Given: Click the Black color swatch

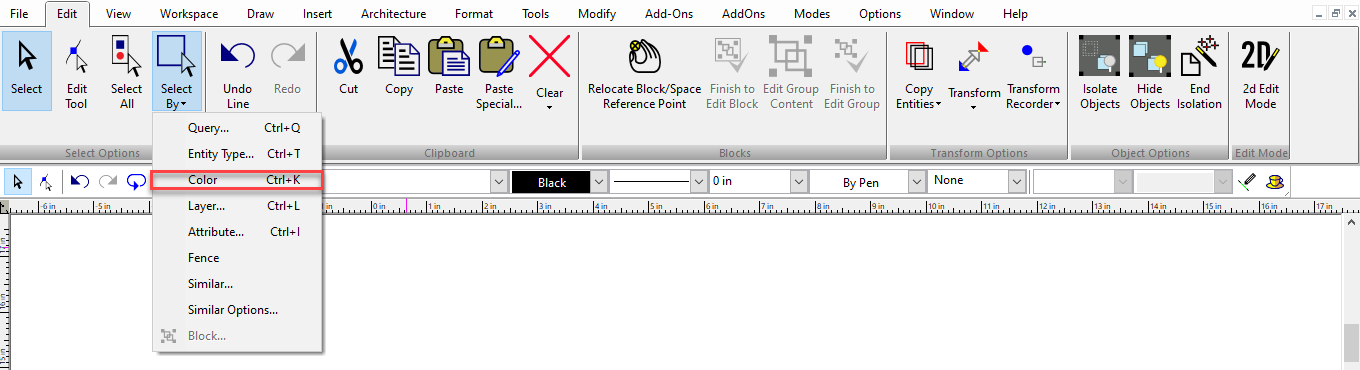Looking at the screenshot, I should coord(551,182).
